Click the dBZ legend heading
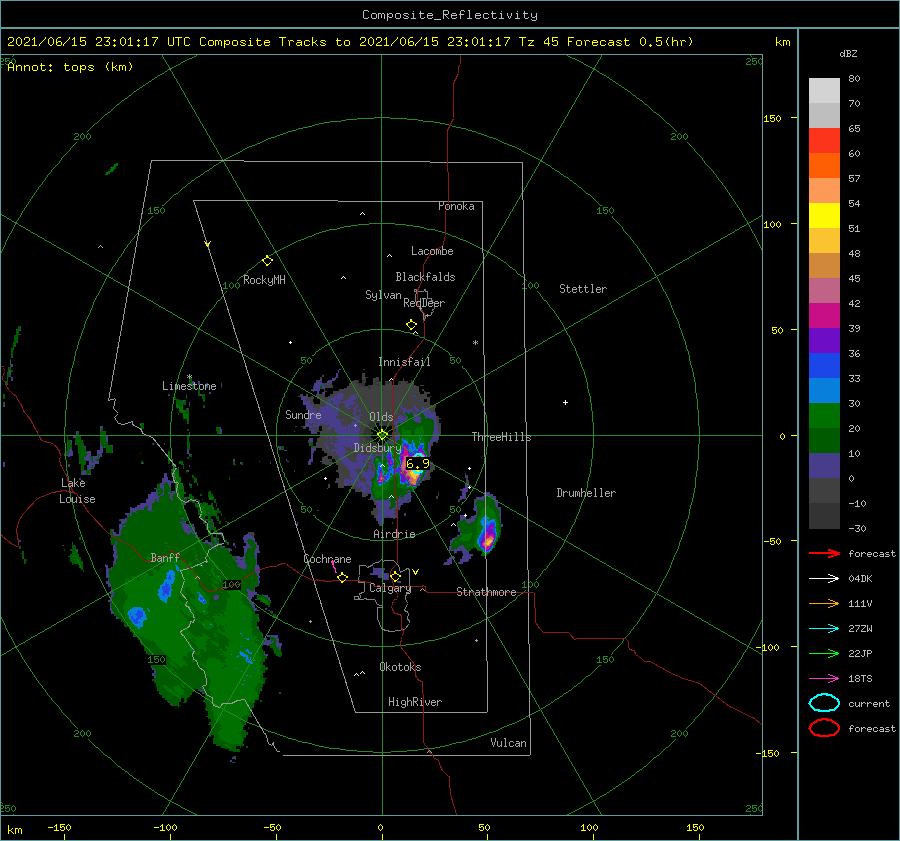This screenshot has width=900, height=841. pos(848,54)
